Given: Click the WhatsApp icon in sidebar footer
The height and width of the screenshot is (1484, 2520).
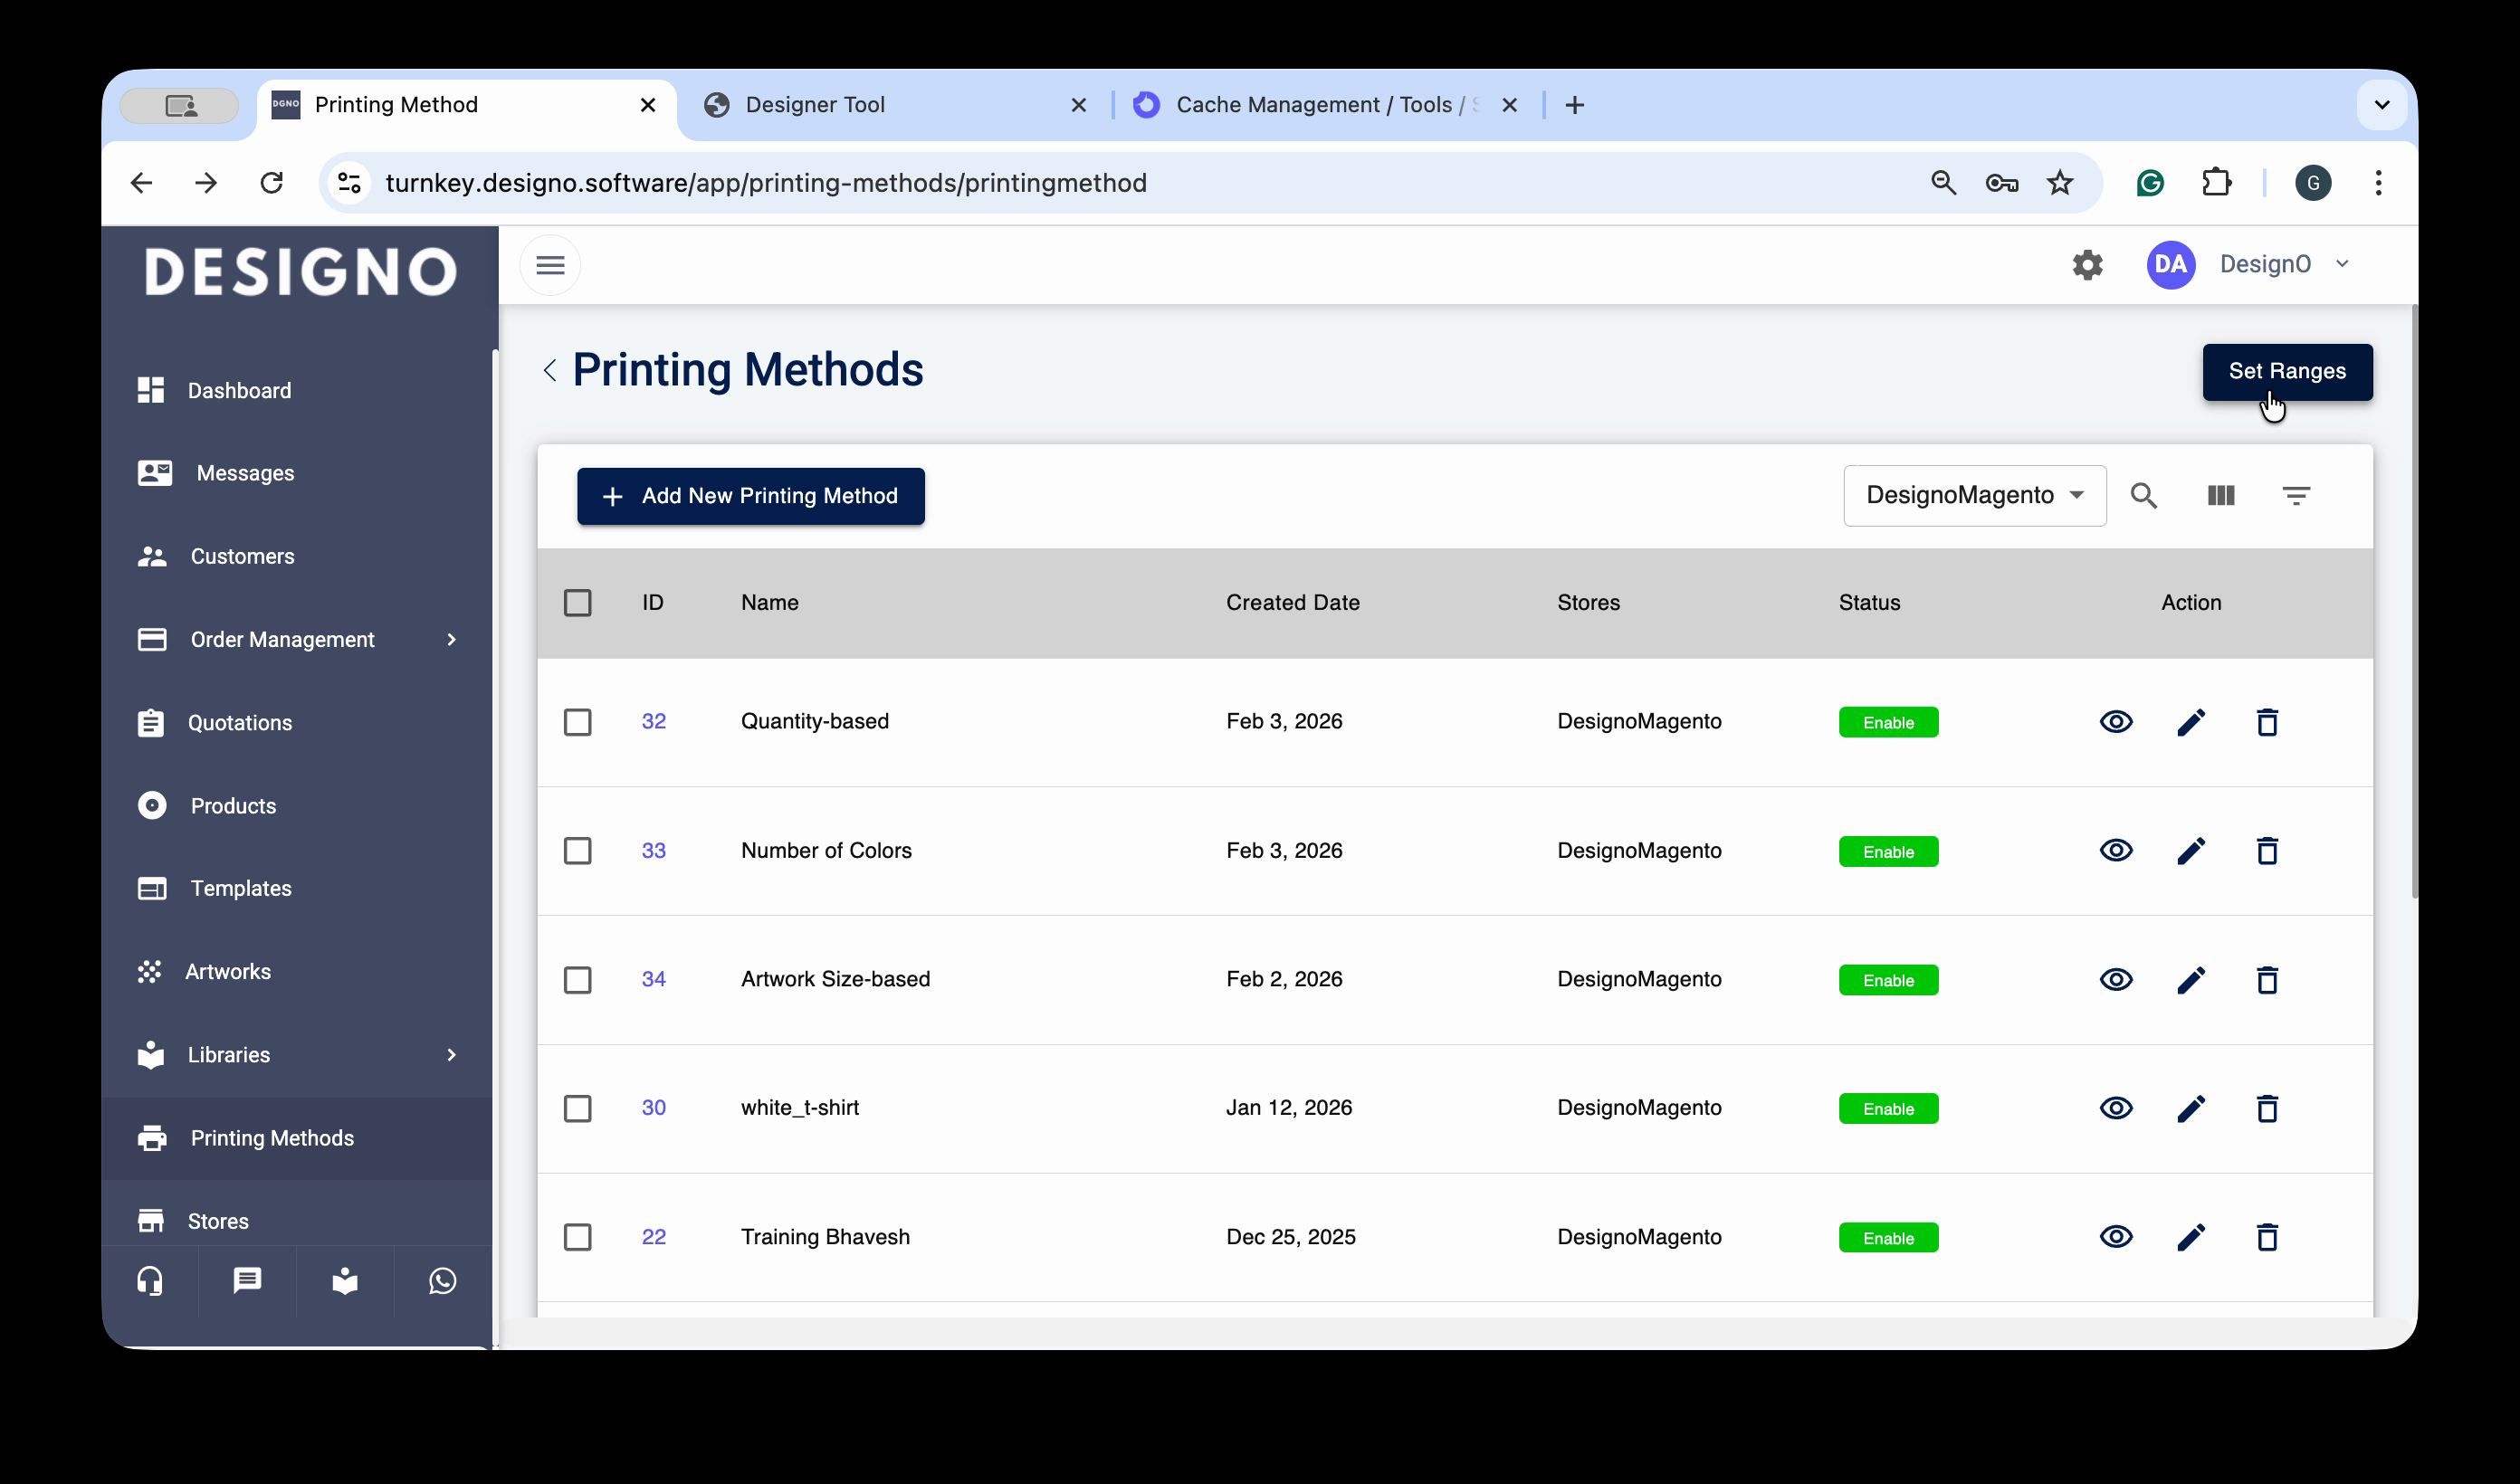Looking at the screenshot, I should coord(442,1281).
